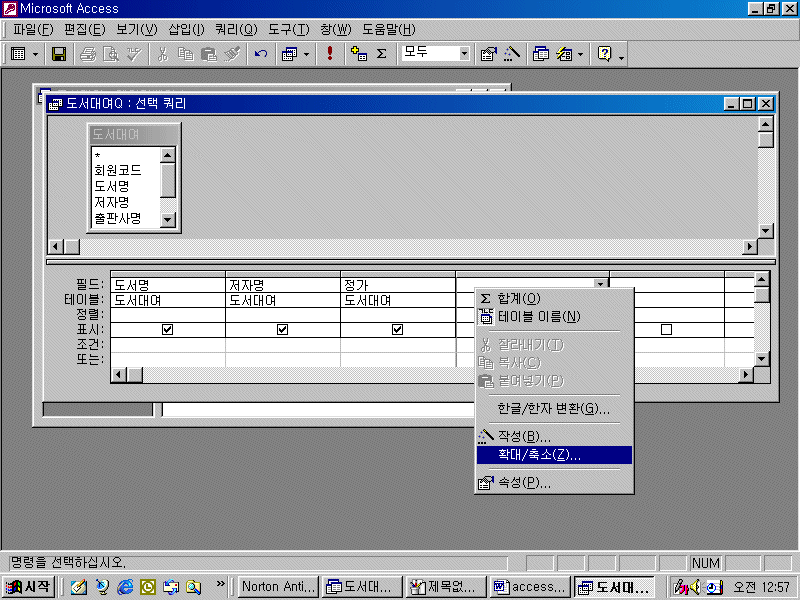
Task: Click the 도서명 field cell in the design grid
Action: [x=168, y=285]
